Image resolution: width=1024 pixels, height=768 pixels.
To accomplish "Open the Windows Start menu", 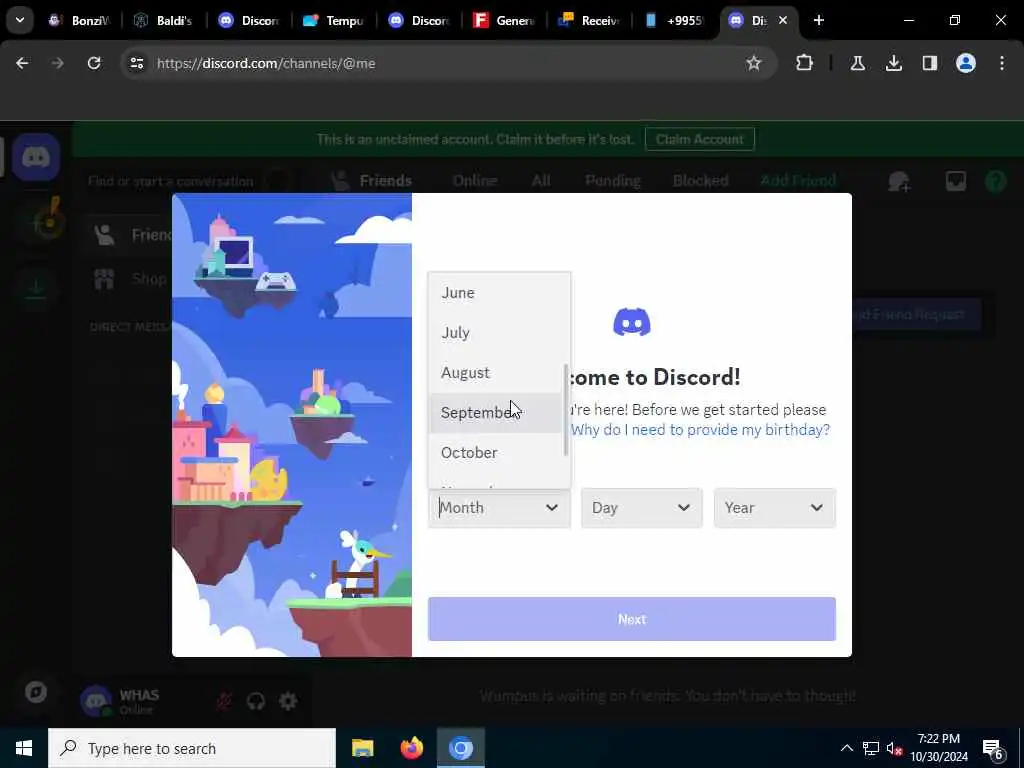I will click(24, 748).
